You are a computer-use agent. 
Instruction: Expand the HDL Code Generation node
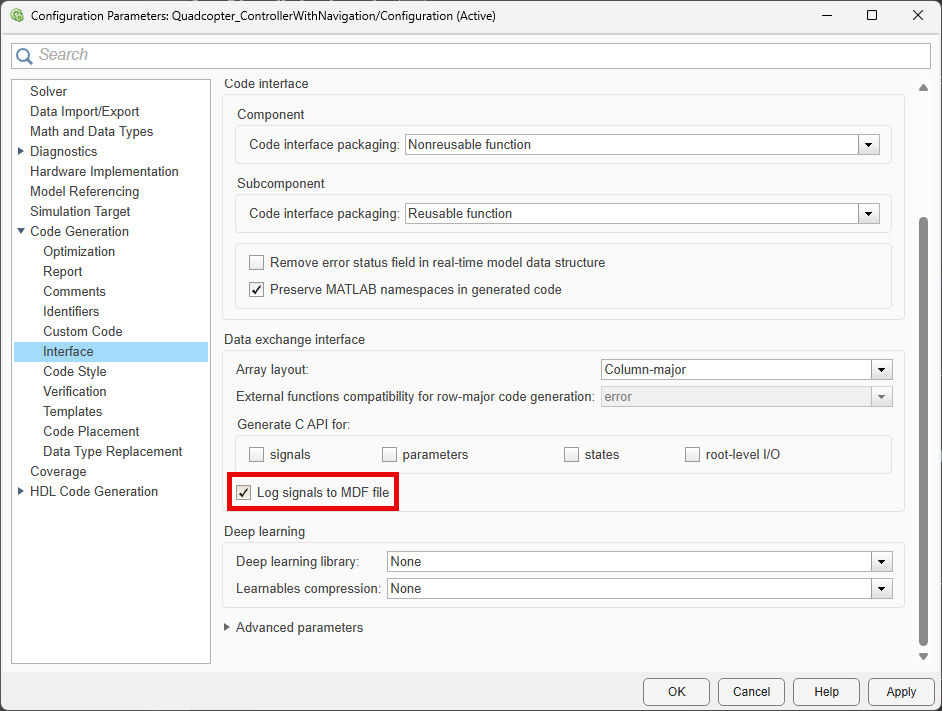[20, 491]
